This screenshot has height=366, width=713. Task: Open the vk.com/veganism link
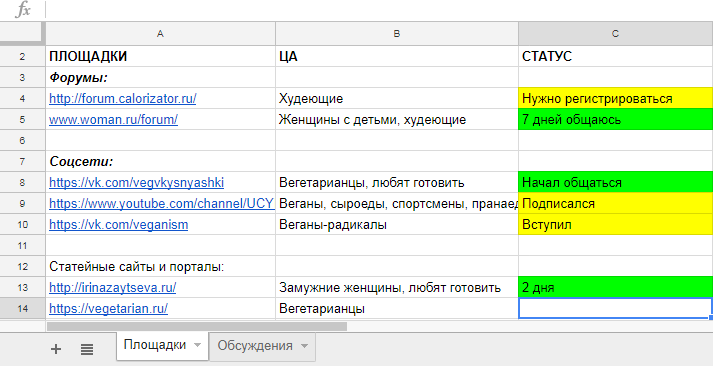(x=118, y=225)
